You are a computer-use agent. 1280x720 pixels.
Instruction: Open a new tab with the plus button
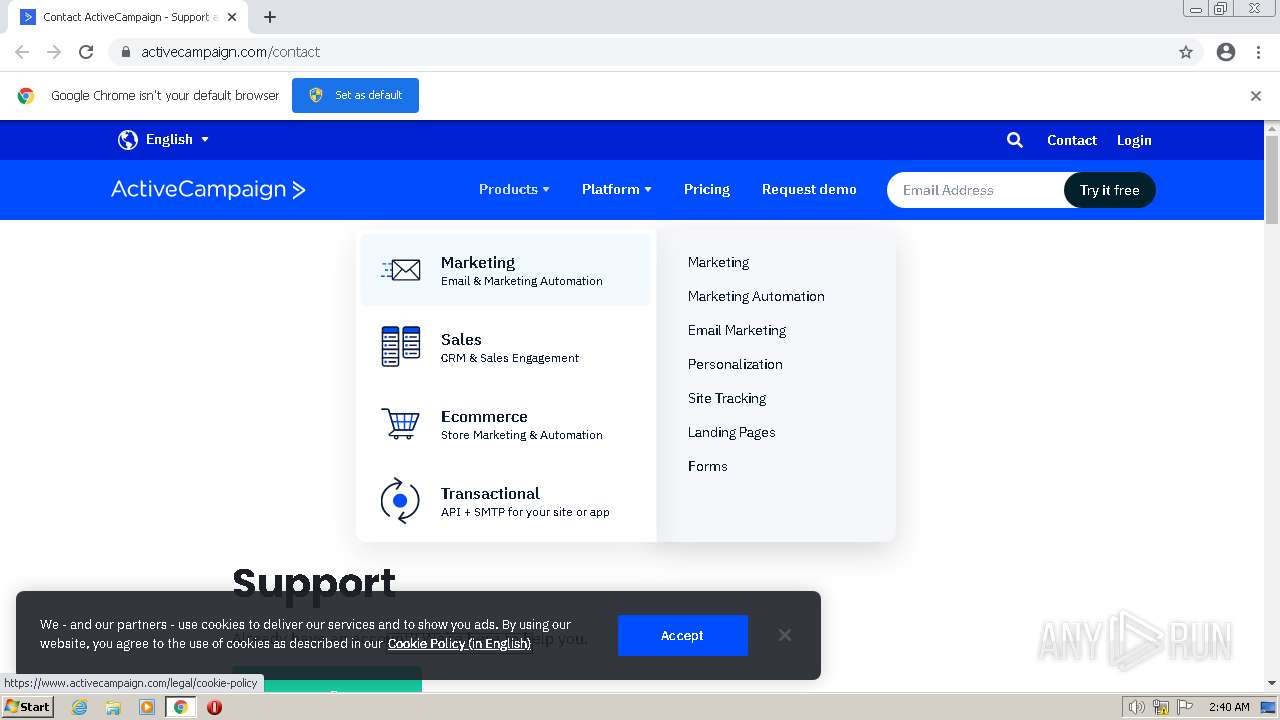[x=270, y=17]
